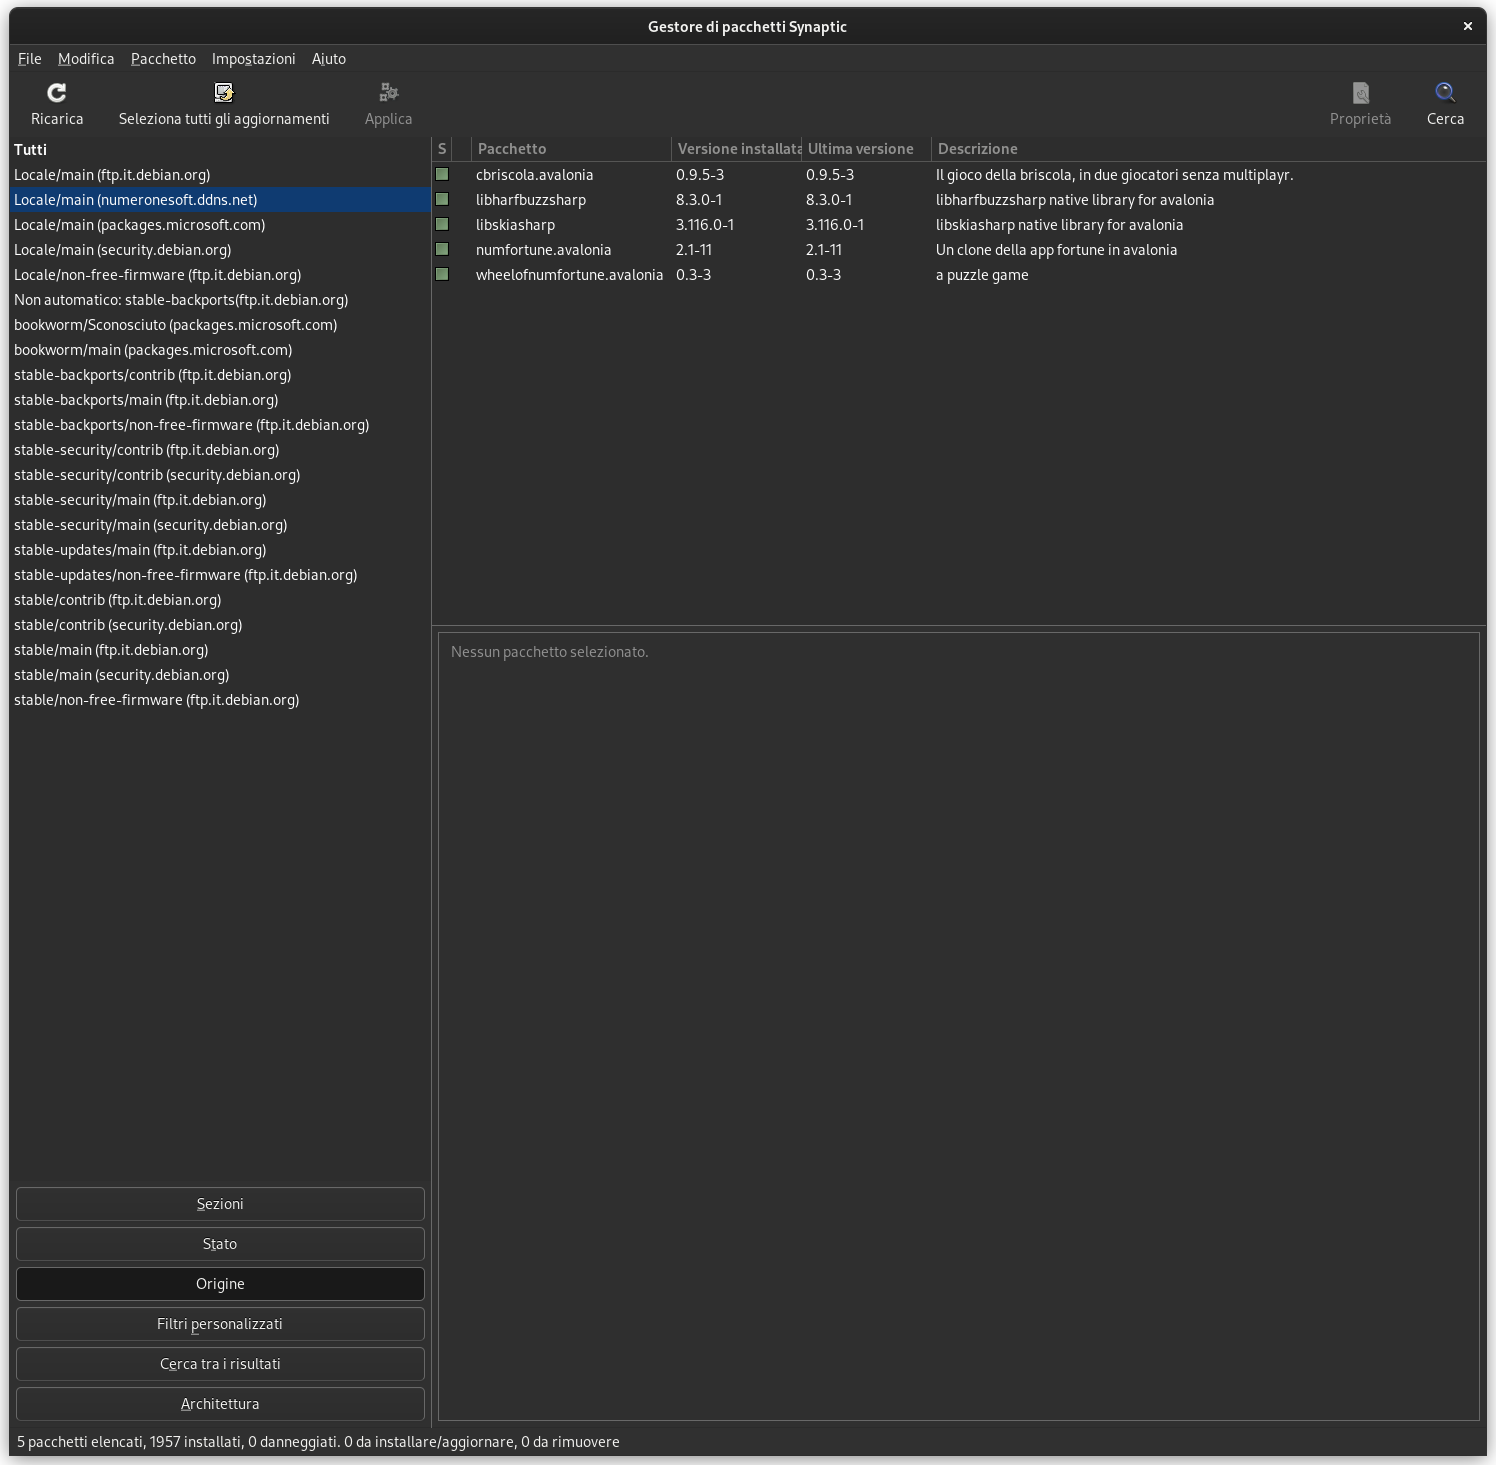Select stable/non-free-firmware (ftp.it.debian.org) origin
The image size is (1496, 1465).
(x=220, y=700)
